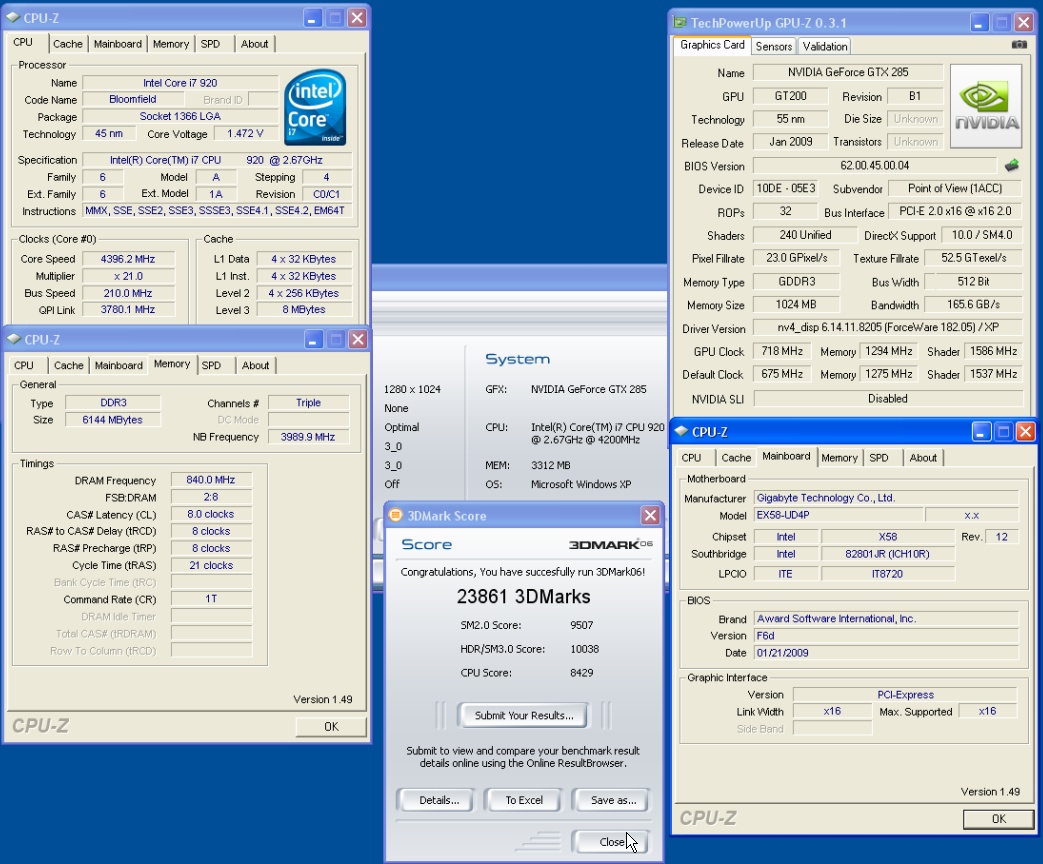Click the motherboard Model field EX58-UD4P

tap(838, 515)
